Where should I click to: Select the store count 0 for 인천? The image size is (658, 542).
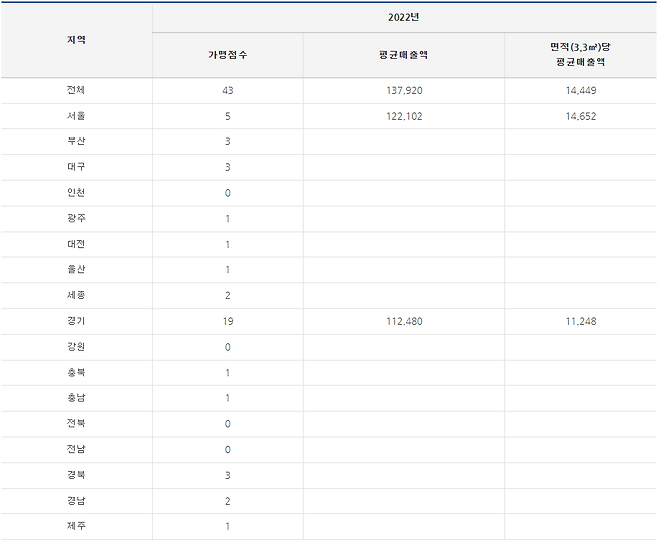228,193
